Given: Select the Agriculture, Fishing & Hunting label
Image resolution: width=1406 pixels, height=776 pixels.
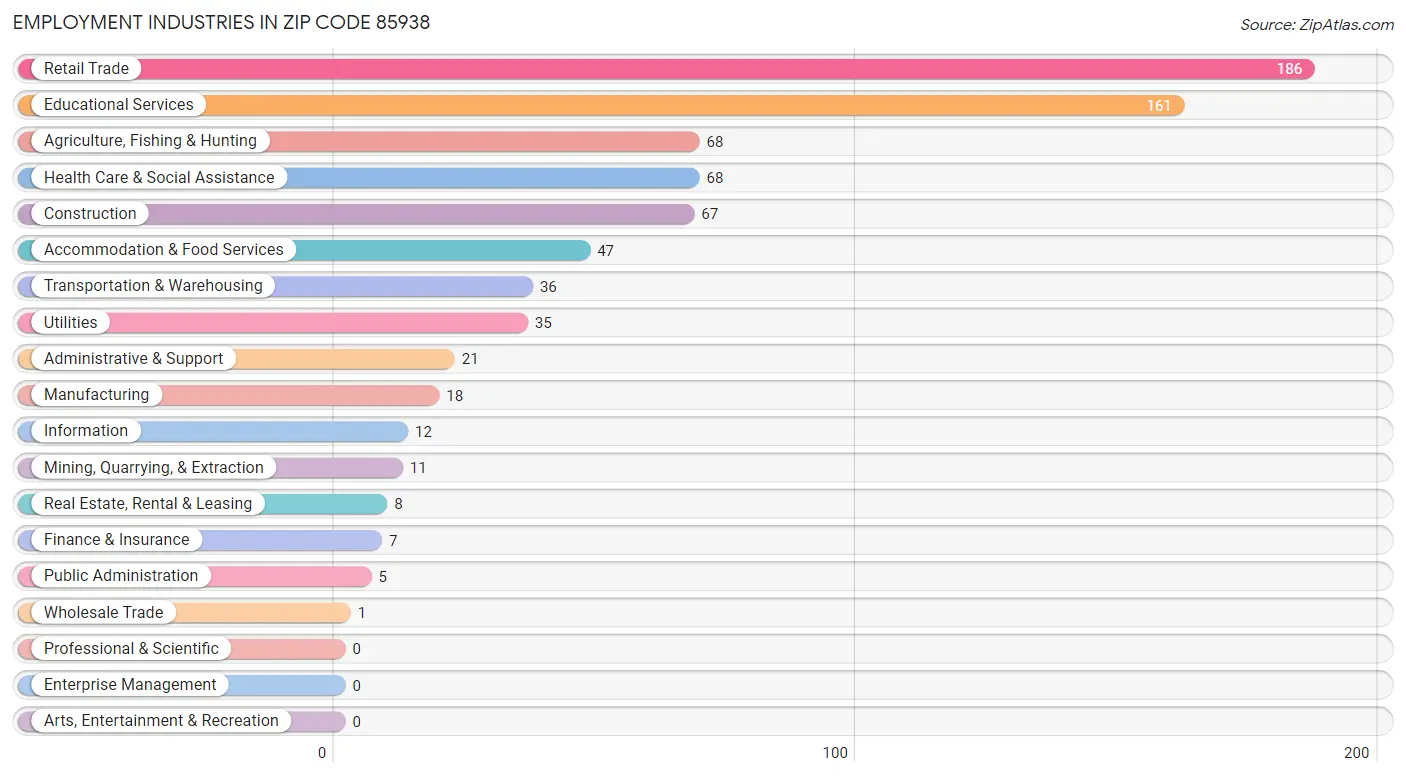Looking at the screenshot, I should (x=150, y=141).
